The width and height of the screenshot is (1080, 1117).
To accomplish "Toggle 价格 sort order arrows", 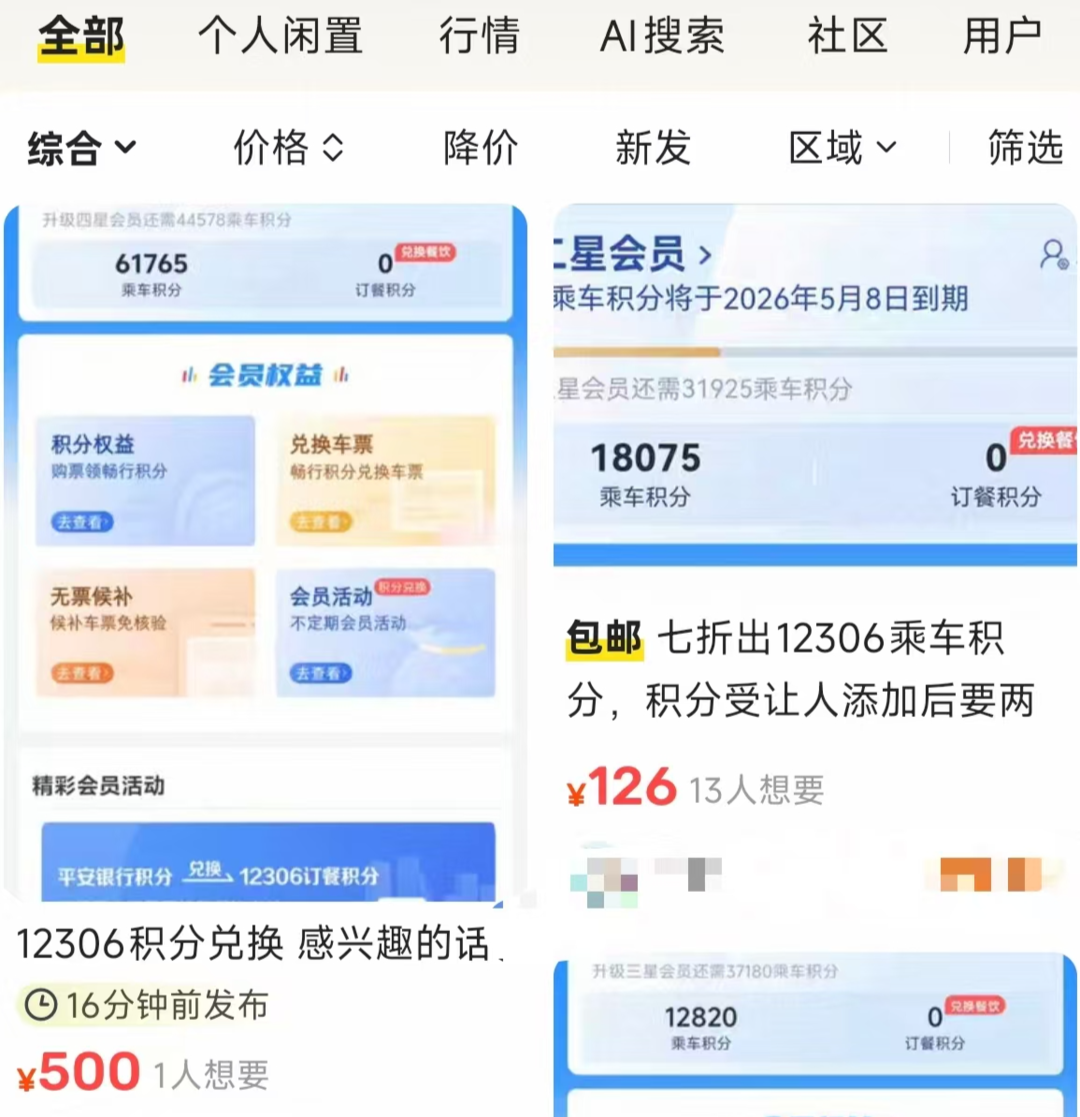I will coord(333,148).
